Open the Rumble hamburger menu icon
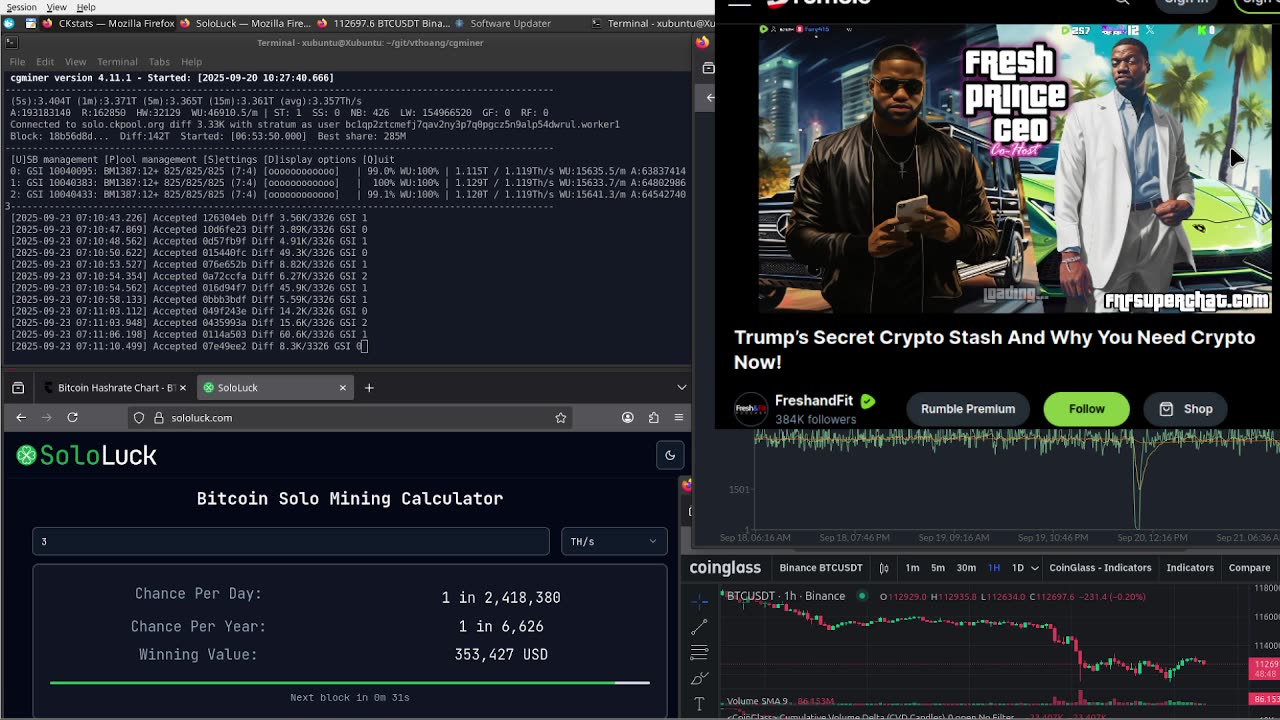This screenshot has width=1280, height=720. click(739, 3)
